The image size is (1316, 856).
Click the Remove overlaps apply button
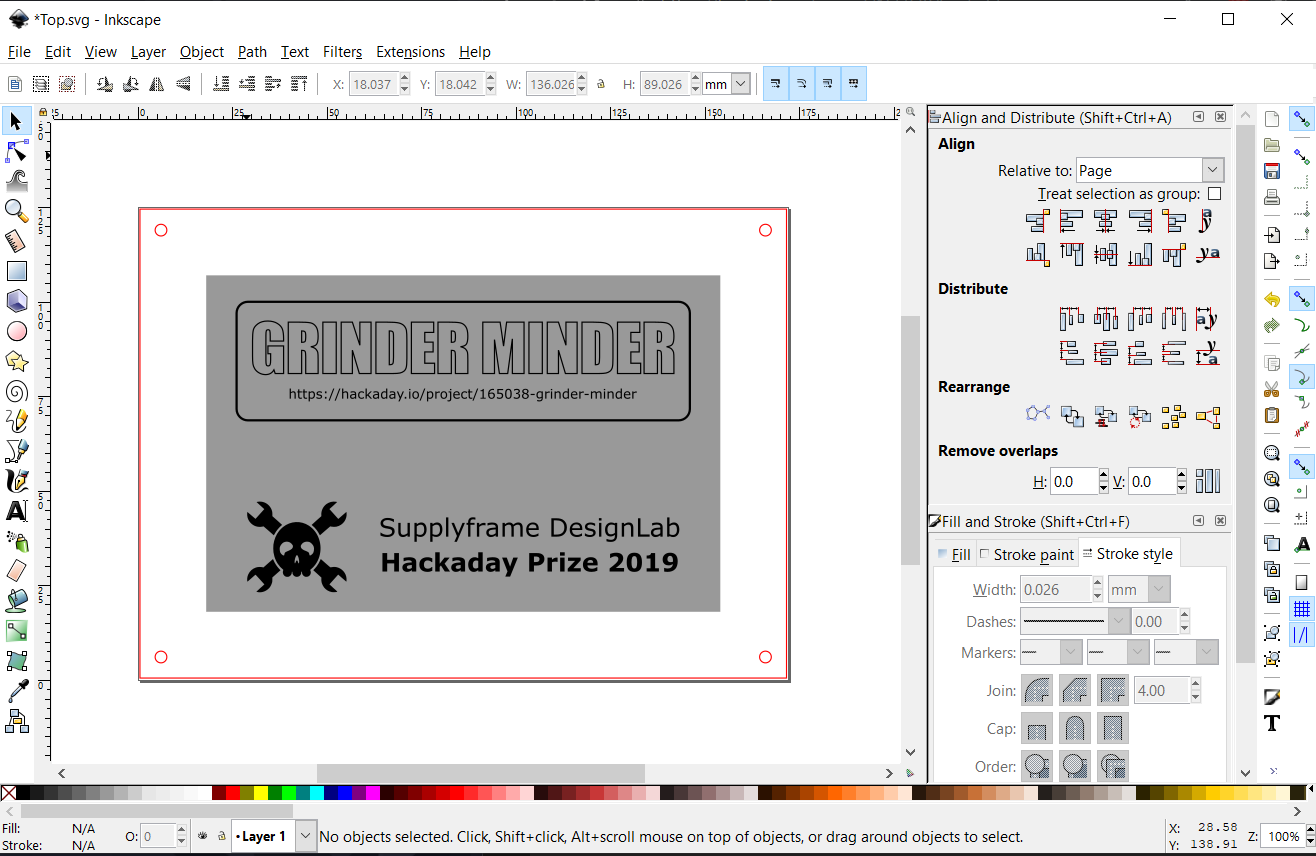(1208, 481)
